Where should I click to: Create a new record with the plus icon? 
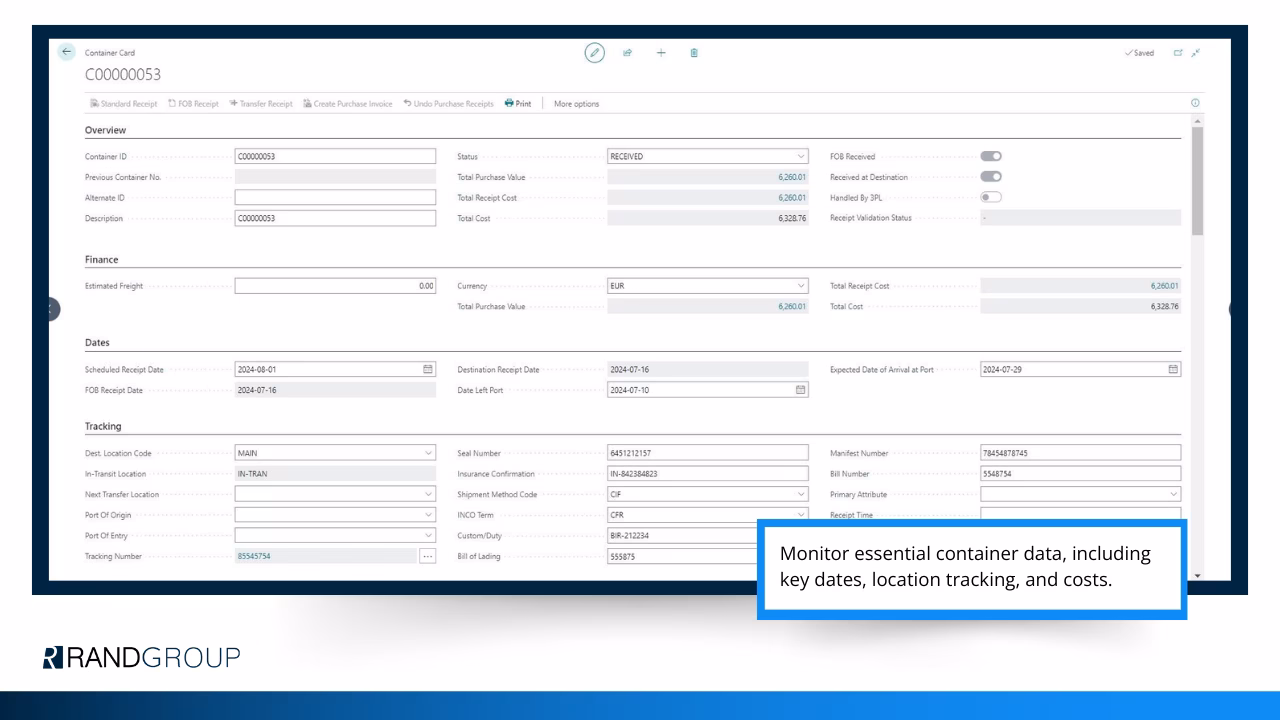pyautogui.click(x=661, y=53)
